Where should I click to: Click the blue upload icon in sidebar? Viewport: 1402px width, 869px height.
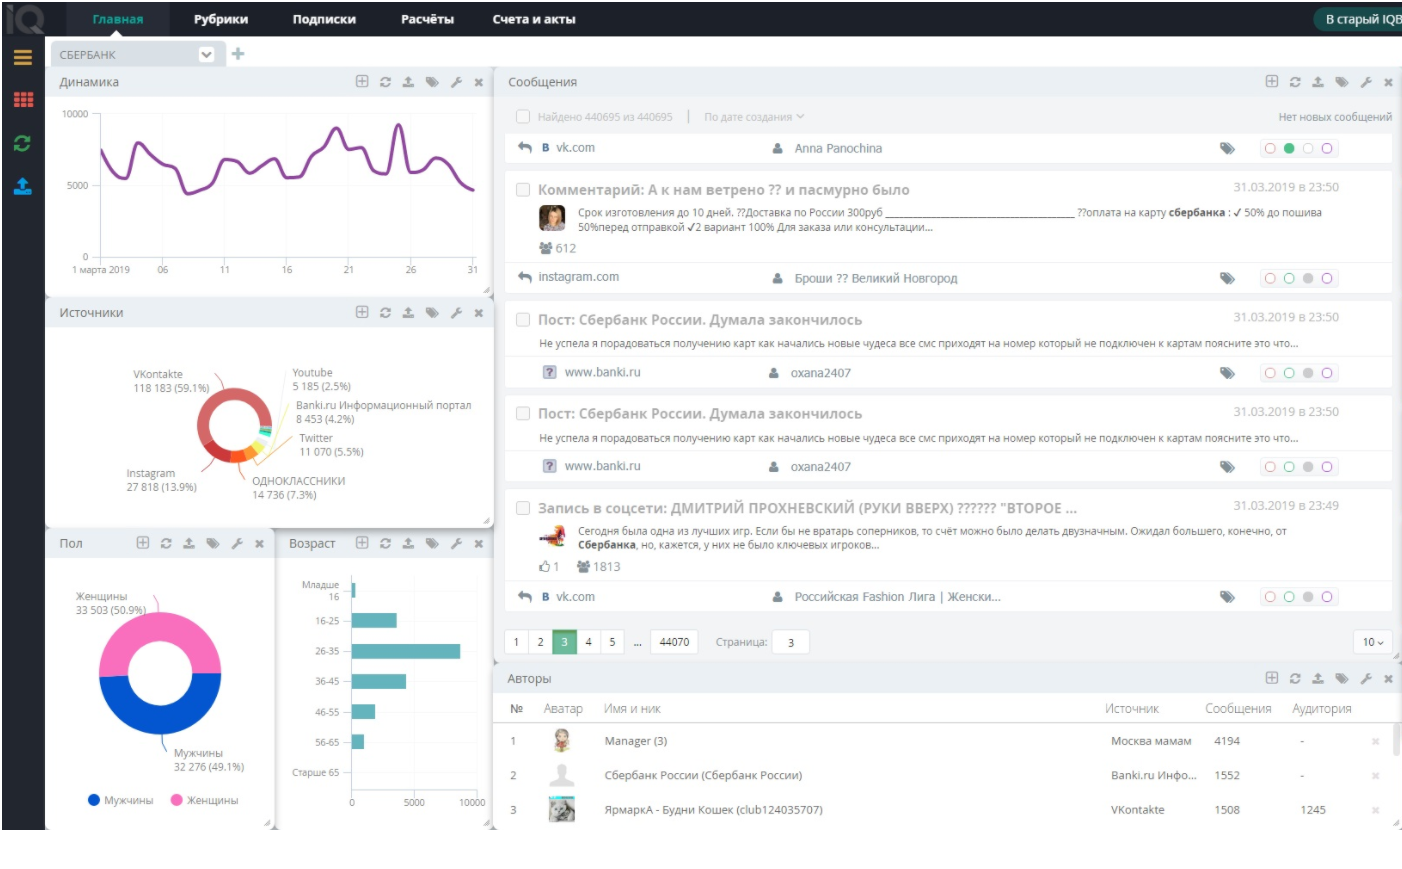click(22, 186)
